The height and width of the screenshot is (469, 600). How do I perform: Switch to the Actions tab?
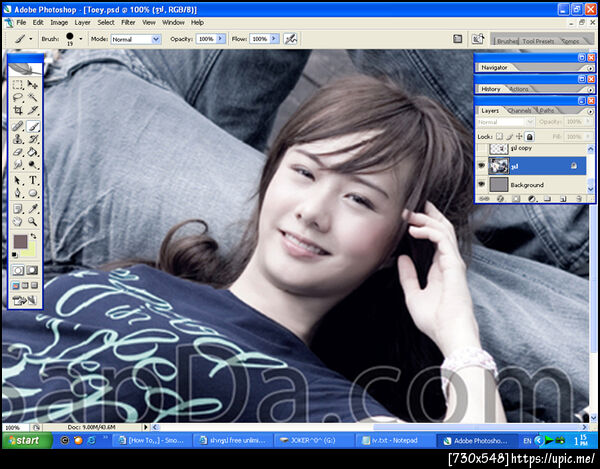[x=520, y=89]
